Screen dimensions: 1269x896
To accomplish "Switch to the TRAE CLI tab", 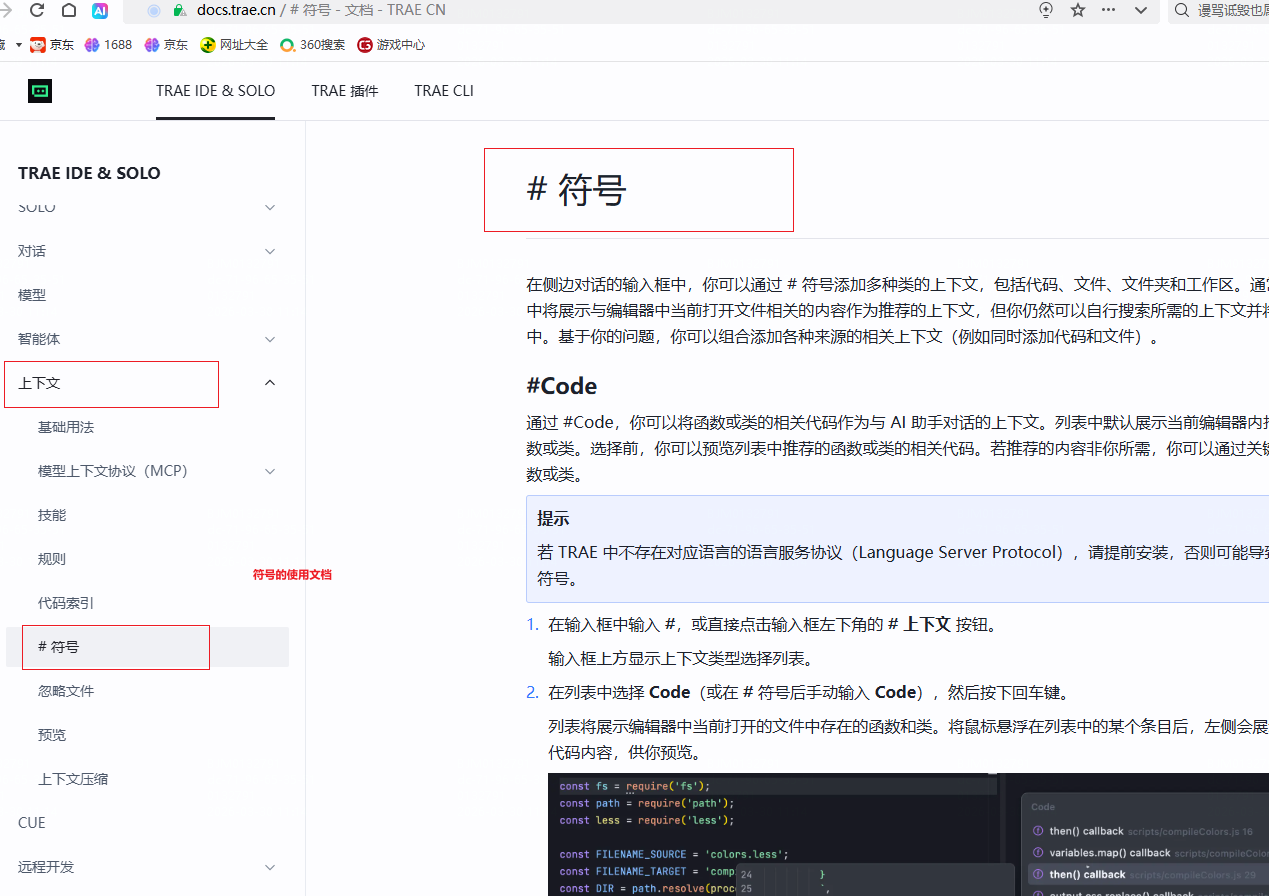I will point(444,91).
